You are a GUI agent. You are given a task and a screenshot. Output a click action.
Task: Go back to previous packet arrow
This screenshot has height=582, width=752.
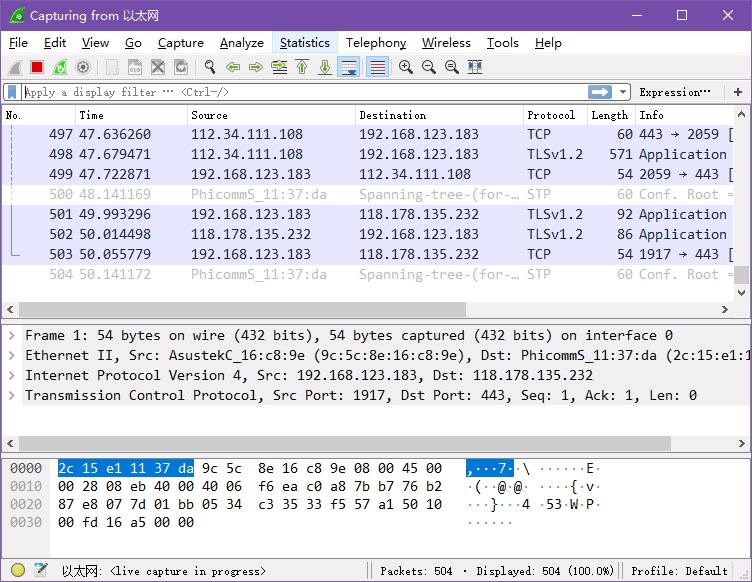(x=233, y=67)
